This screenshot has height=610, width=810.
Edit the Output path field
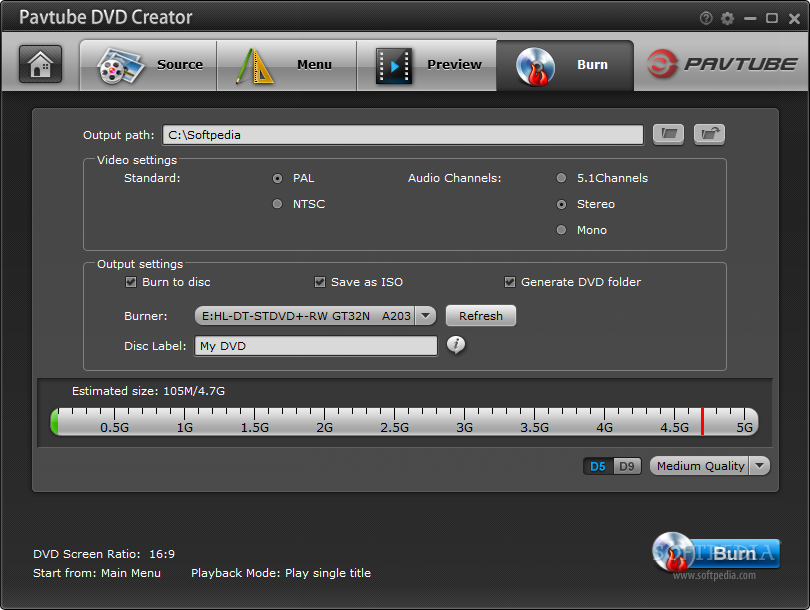pyautogui.click(x=403, y=135)
